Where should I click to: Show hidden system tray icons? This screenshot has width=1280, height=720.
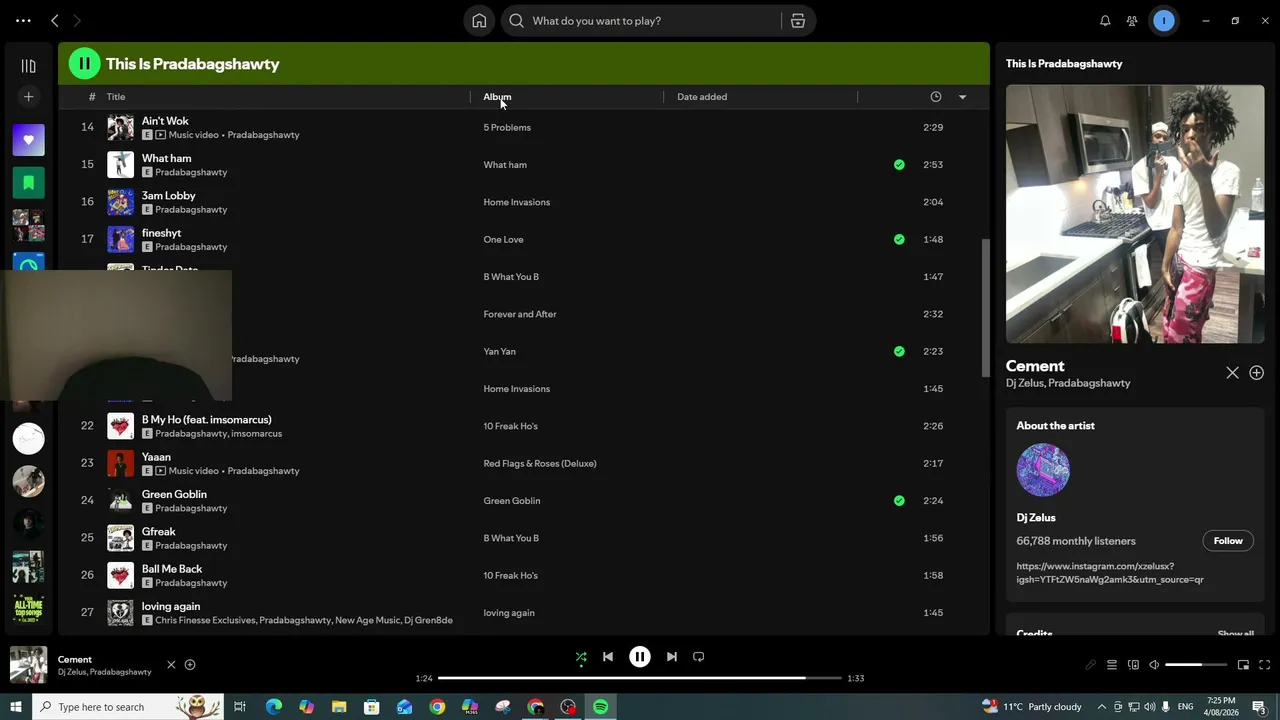point(1102,707)
